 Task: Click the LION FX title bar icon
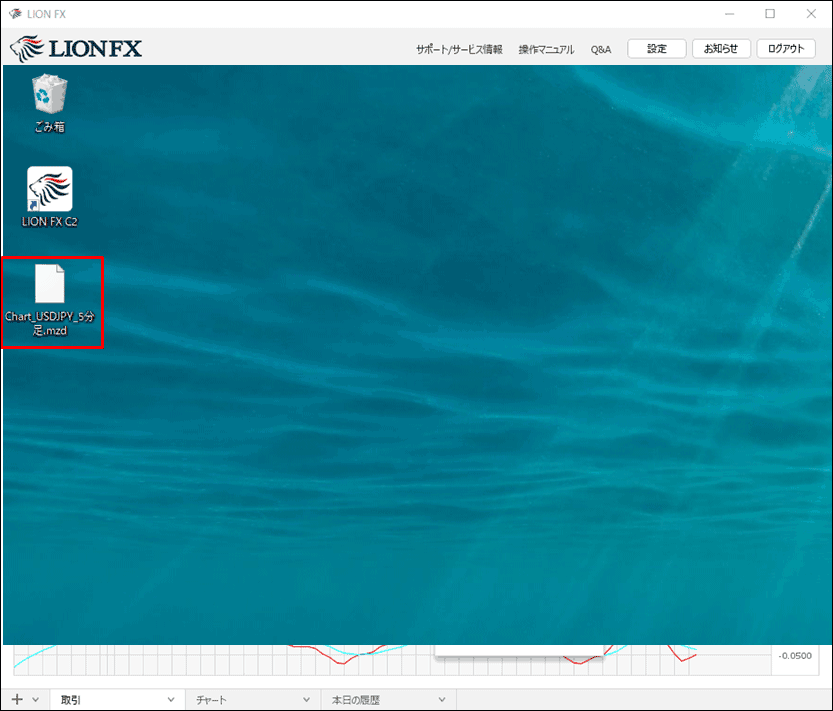coord(15,14)
